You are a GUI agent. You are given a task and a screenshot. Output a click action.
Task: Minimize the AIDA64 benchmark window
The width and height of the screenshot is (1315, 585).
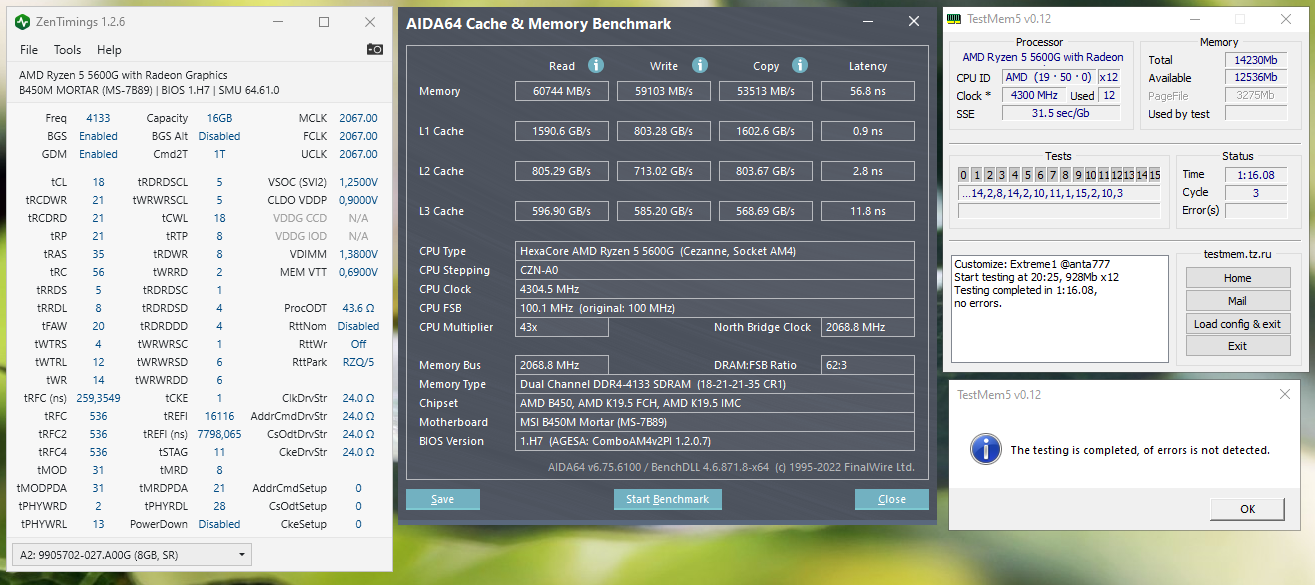click(866, 21)
